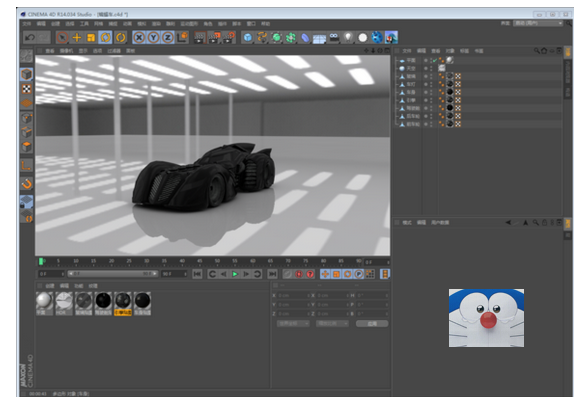Screen dimensions: 574x397
Task: Open the coordinate space dropdown under Z position
Action: tap(293, 323)
